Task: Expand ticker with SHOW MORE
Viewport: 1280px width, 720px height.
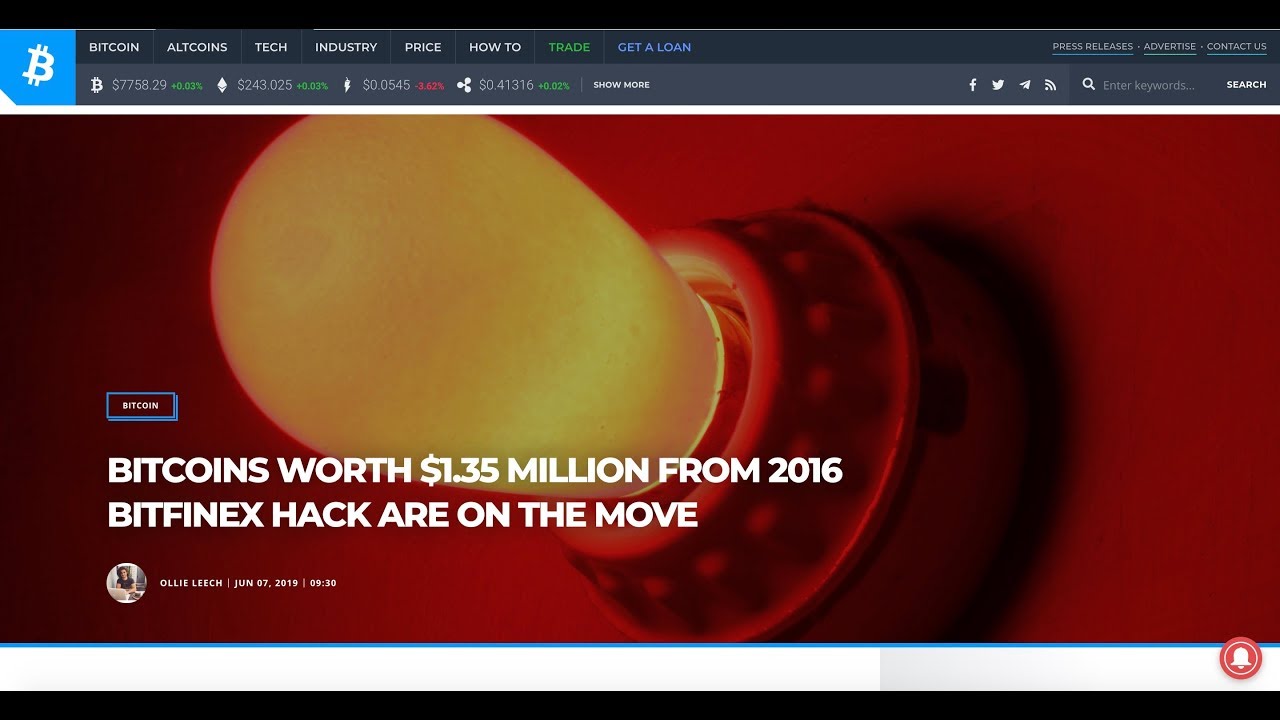Action: [x=621, y=85]
